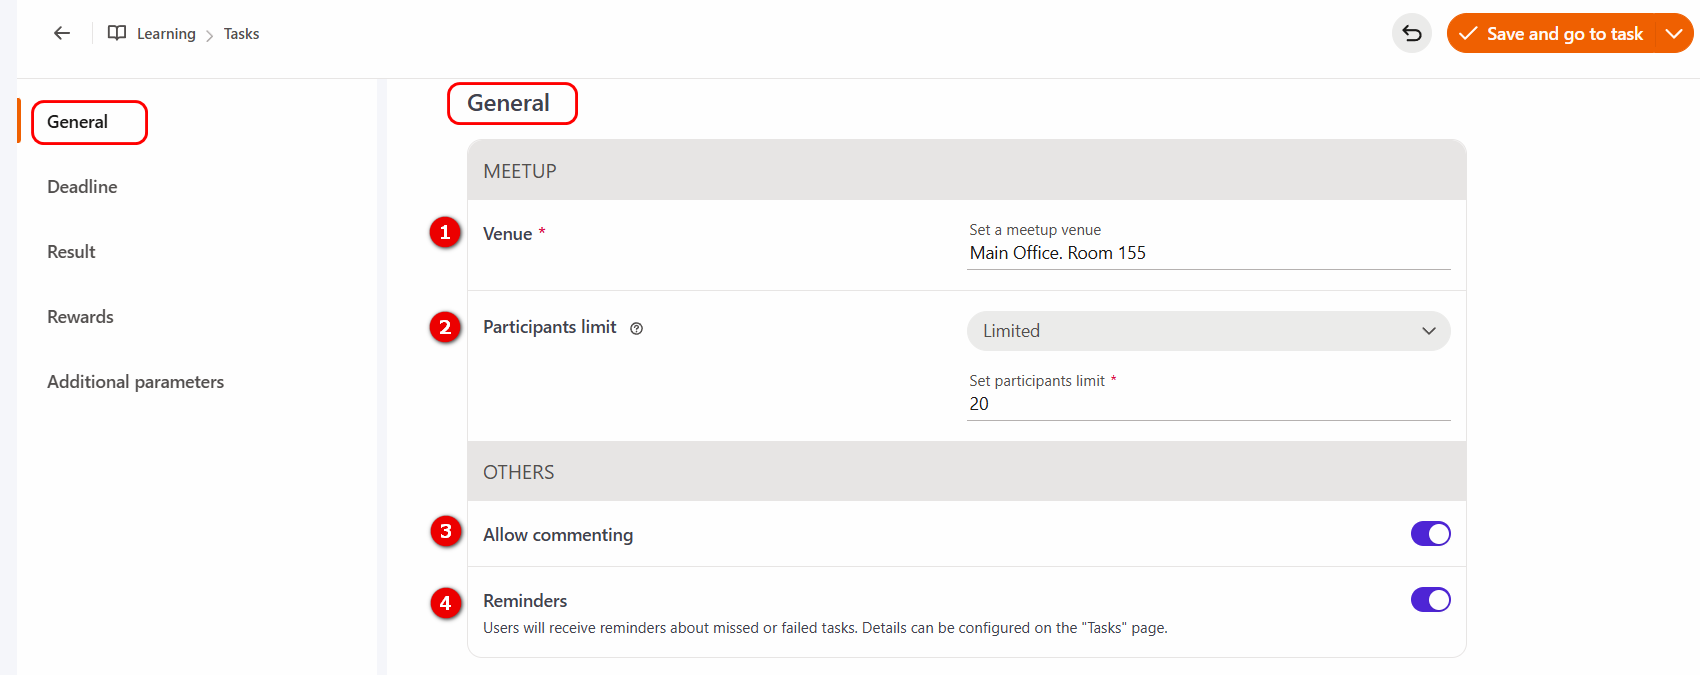Disable the Allow commenting toggle
This screenshot has height=675, width=1700.
(x=1430, y=534)
